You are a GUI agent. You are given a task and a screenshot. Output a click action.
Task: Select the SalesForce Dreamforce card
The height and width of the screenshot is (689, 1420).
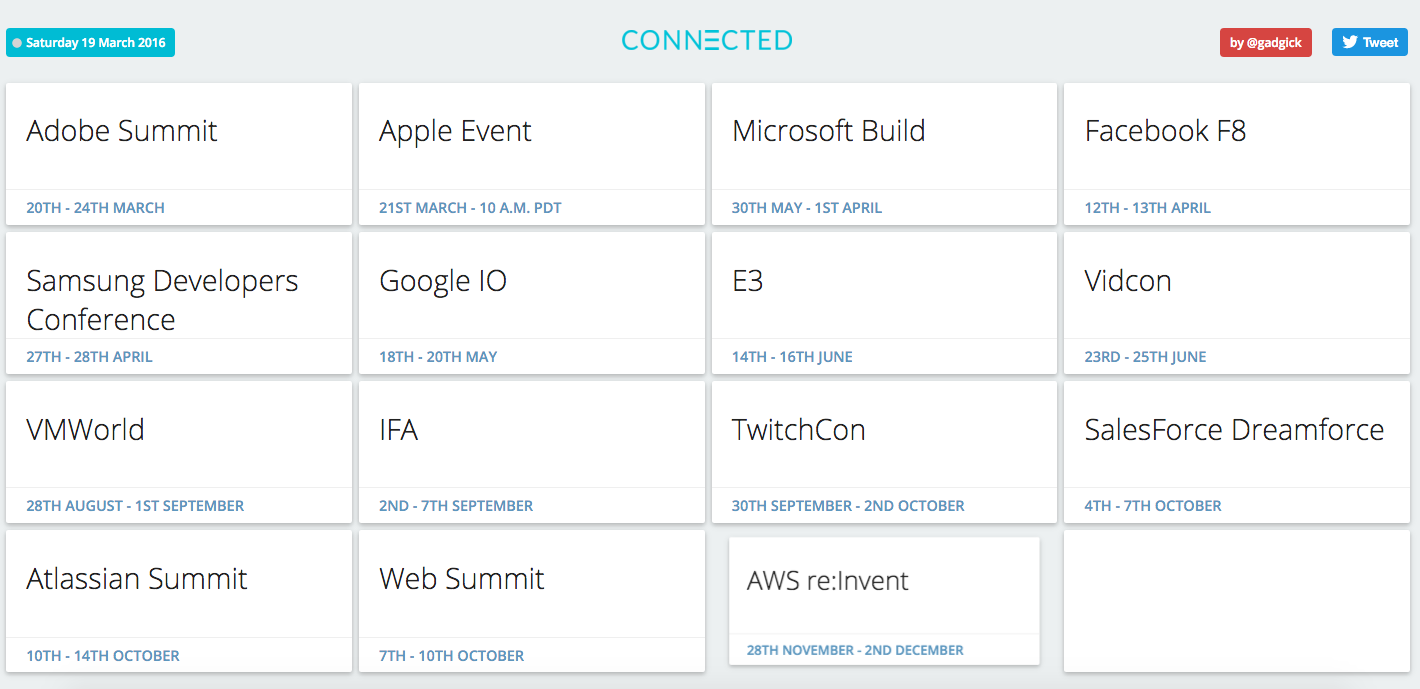click(x=1237, y=451)
